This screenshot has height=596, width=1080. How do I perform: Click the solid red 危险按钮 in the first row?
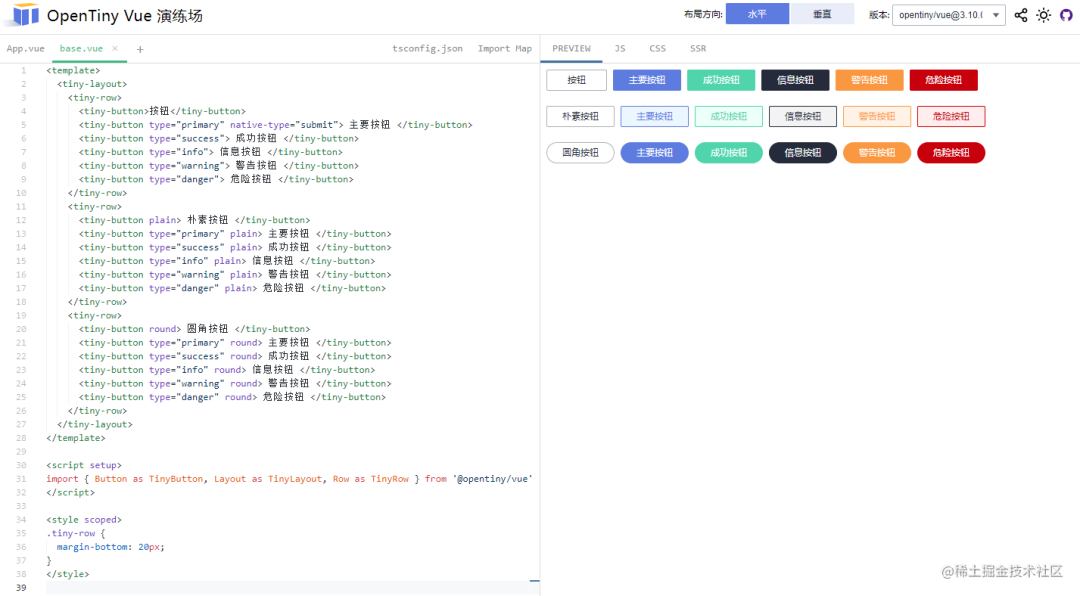[944, 80]
